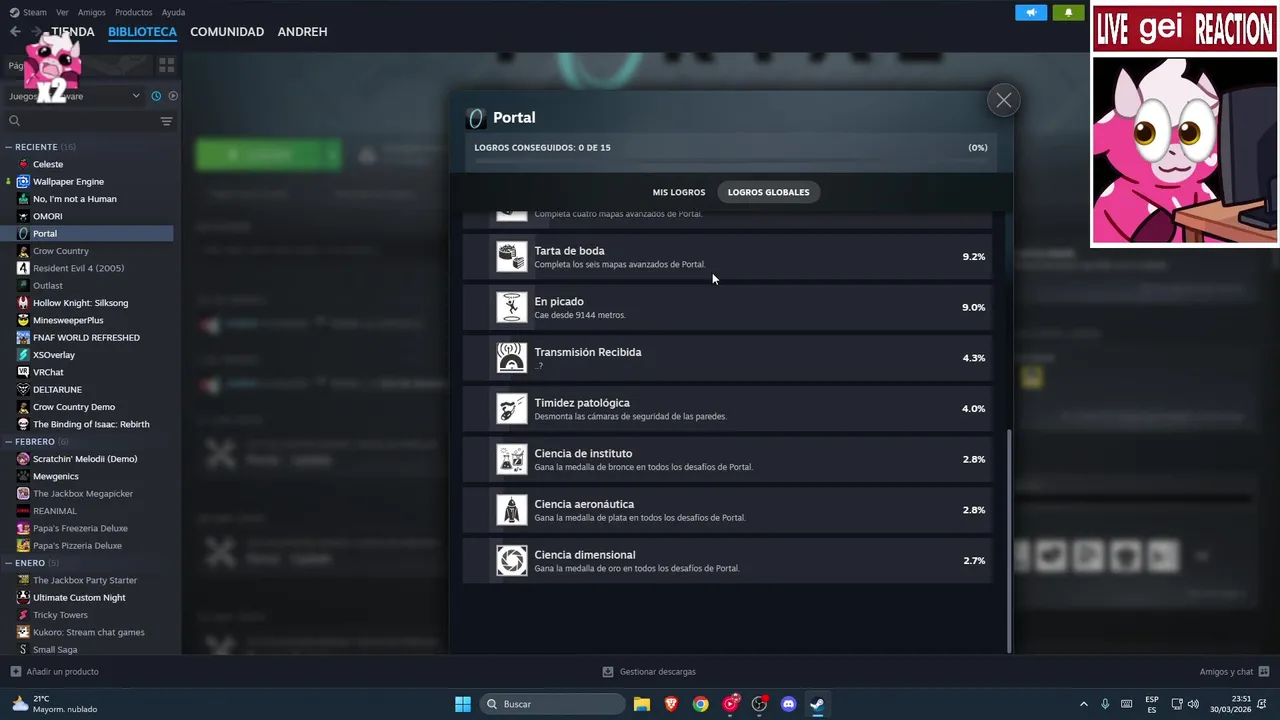Click Ultimate Custom Night icon
The image size is (1280, 720).
[23, 597]
